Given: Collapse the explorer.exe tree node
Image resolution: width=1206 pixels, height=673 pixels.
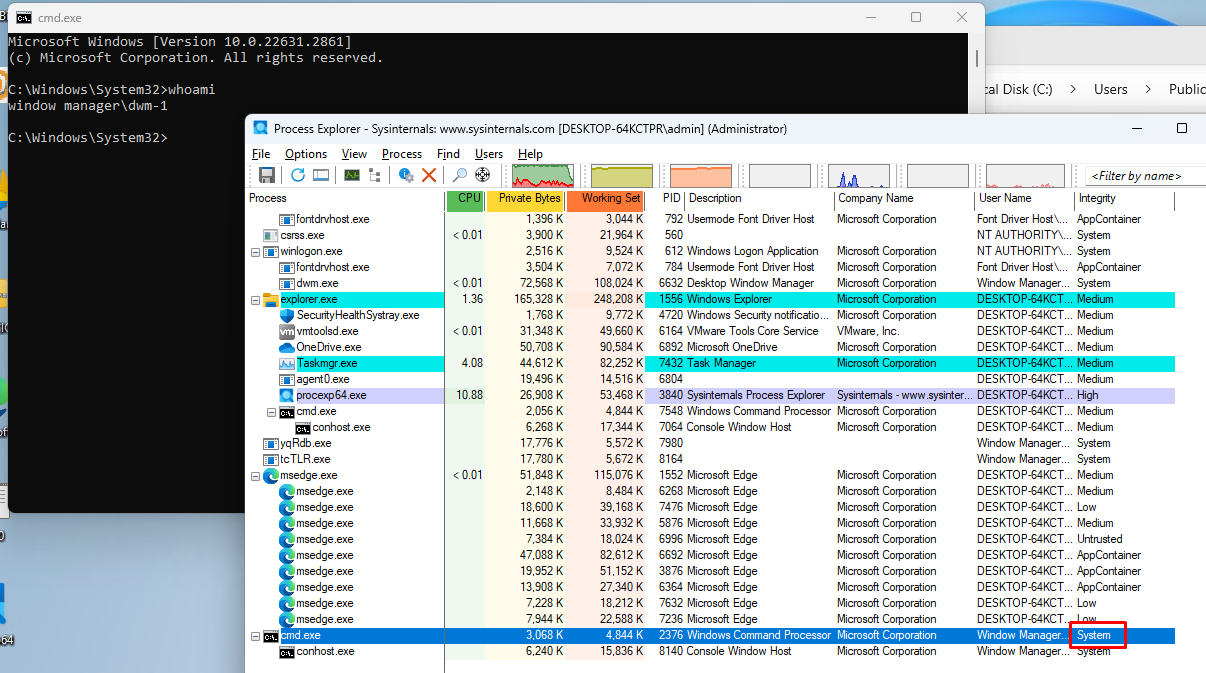Looking at the screenshot, I should point(255,299).
